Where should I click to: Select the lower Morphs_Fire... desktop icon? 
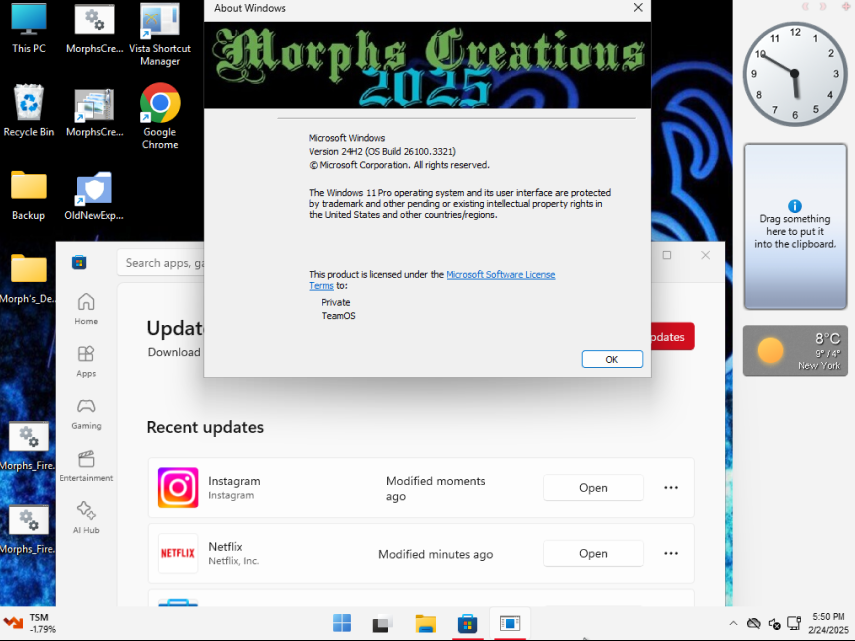28,529
